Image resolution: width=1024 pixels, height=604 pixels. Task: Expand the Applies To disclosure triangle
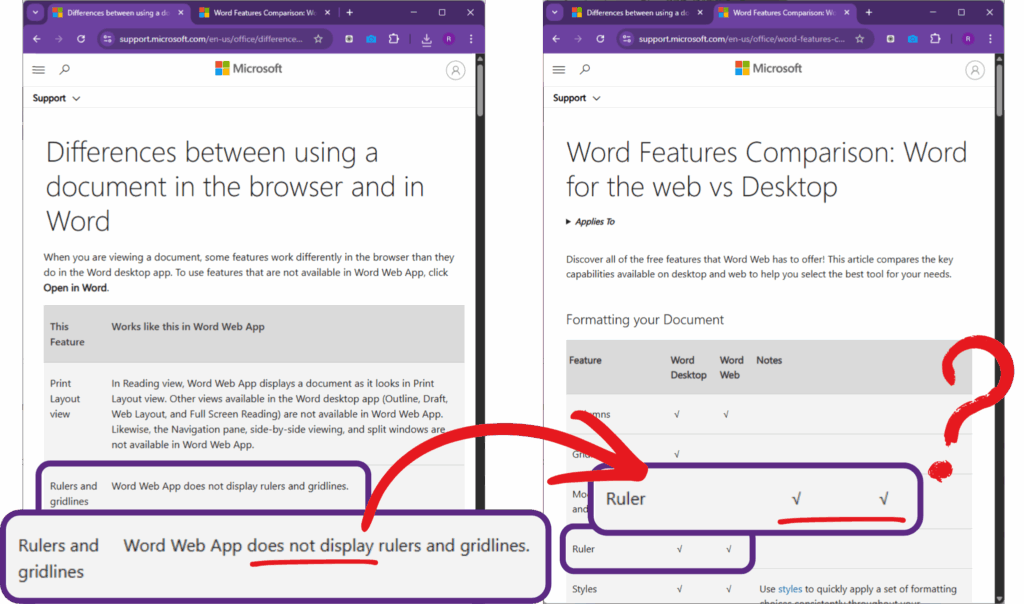(570, 222)
